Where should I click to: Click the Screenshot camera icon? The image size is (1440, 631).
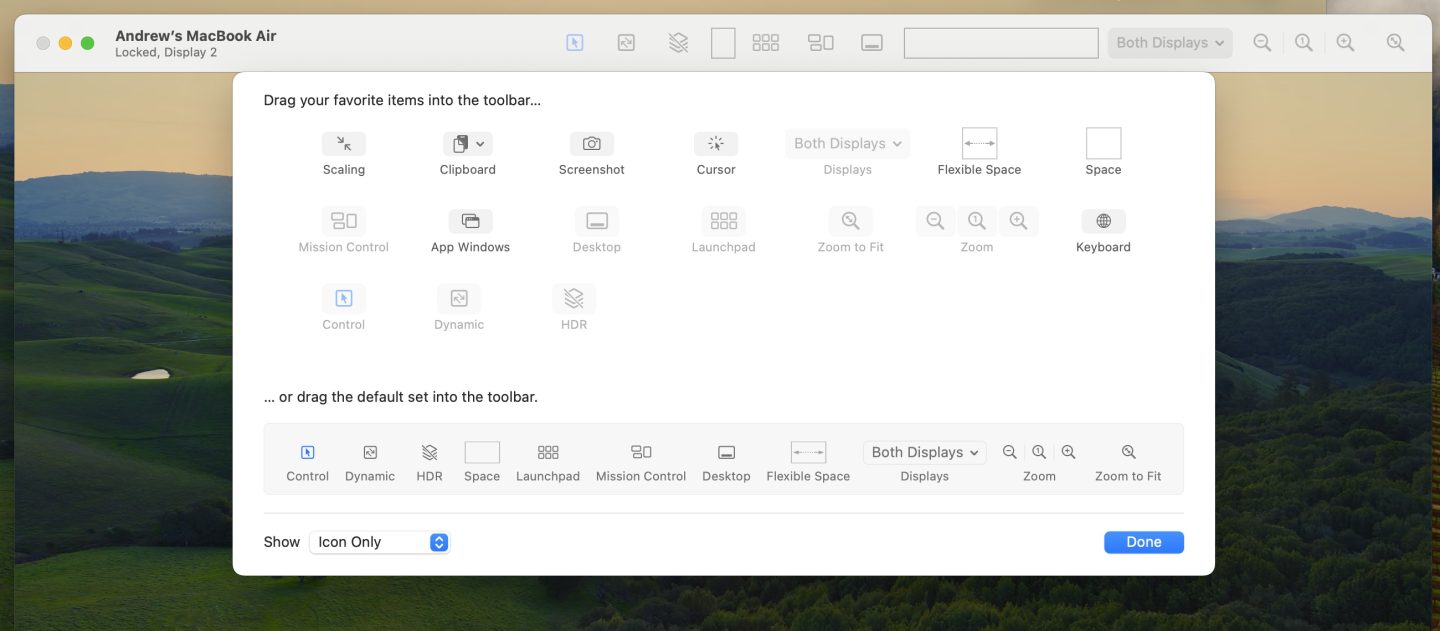pyautogui.click(x=592, y=144)
